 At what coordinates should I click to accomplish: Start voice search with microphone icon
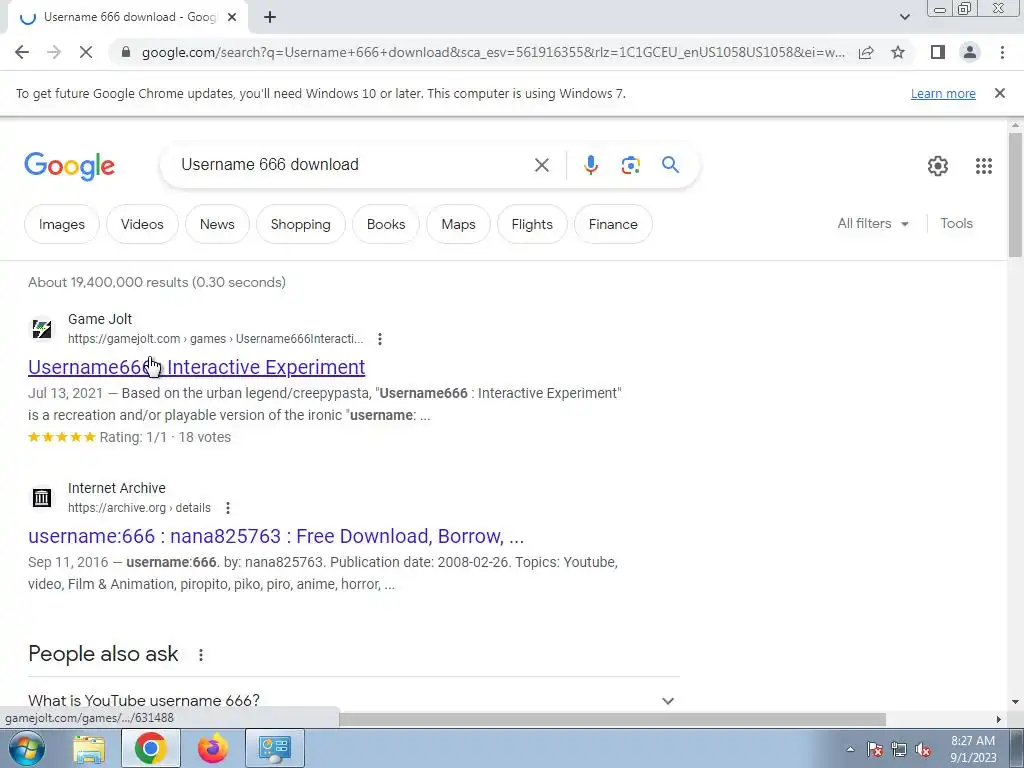[590, 165]
